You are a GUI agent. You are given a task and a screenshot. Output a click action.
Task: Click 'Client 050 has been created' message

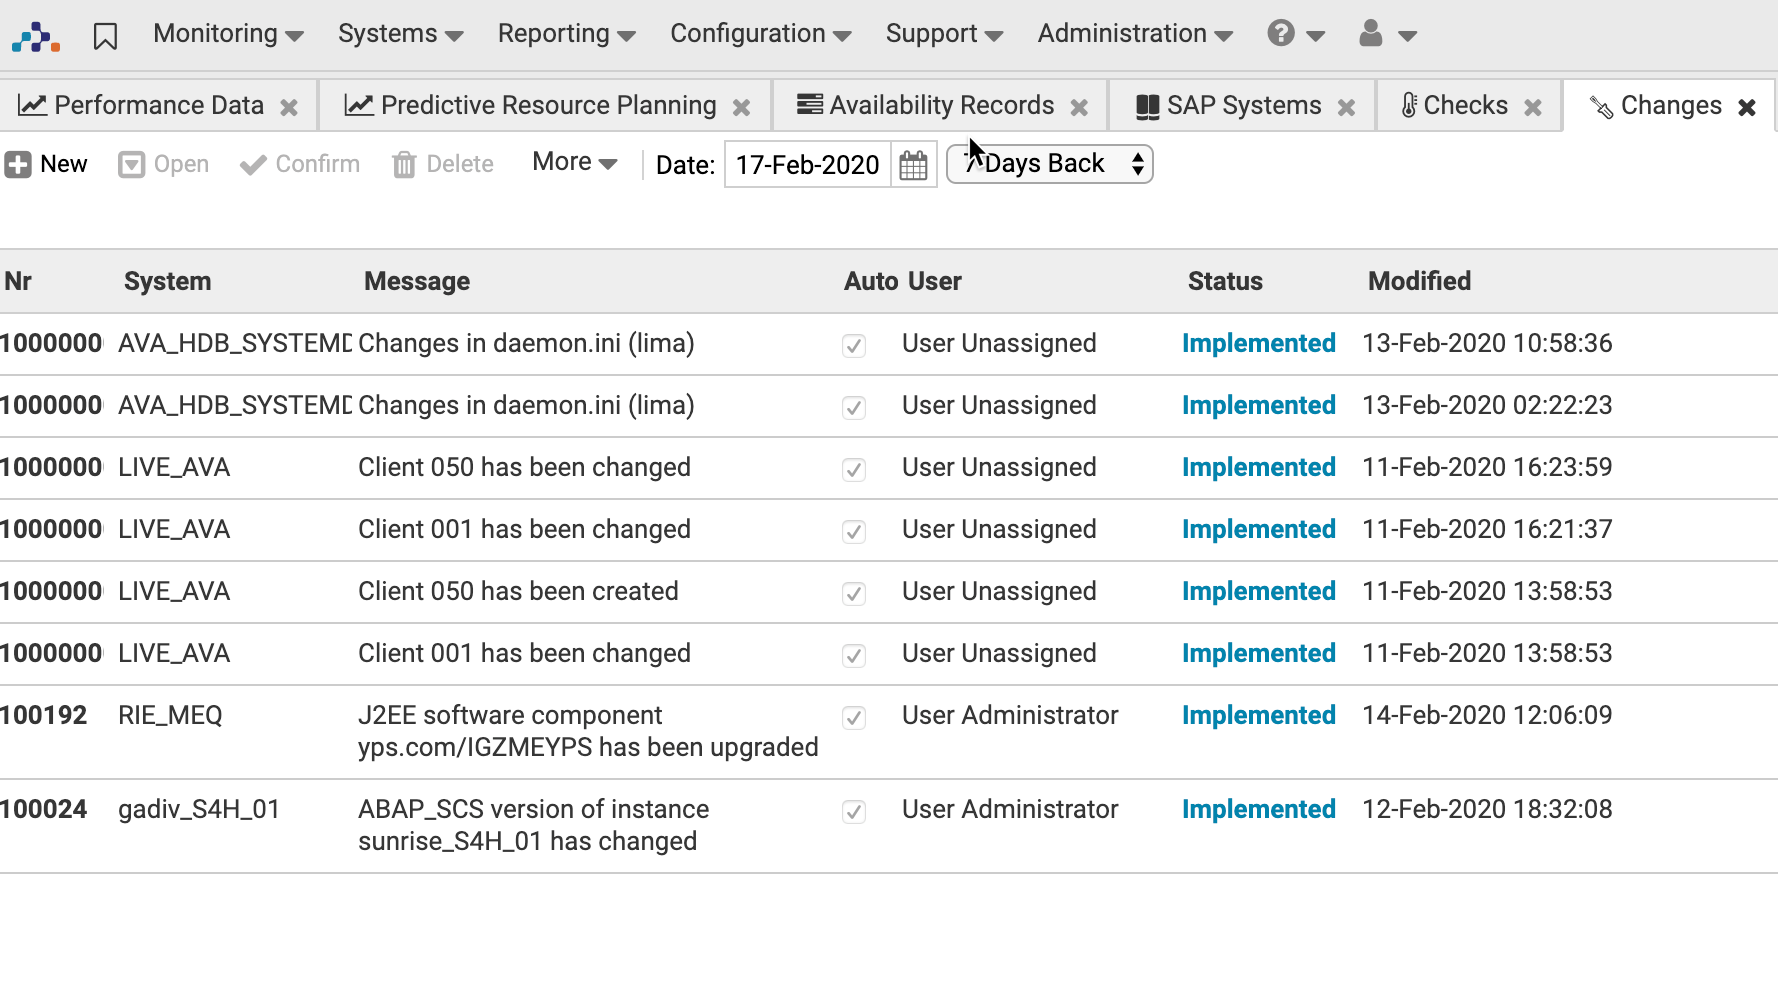click(x=518, y=591)
